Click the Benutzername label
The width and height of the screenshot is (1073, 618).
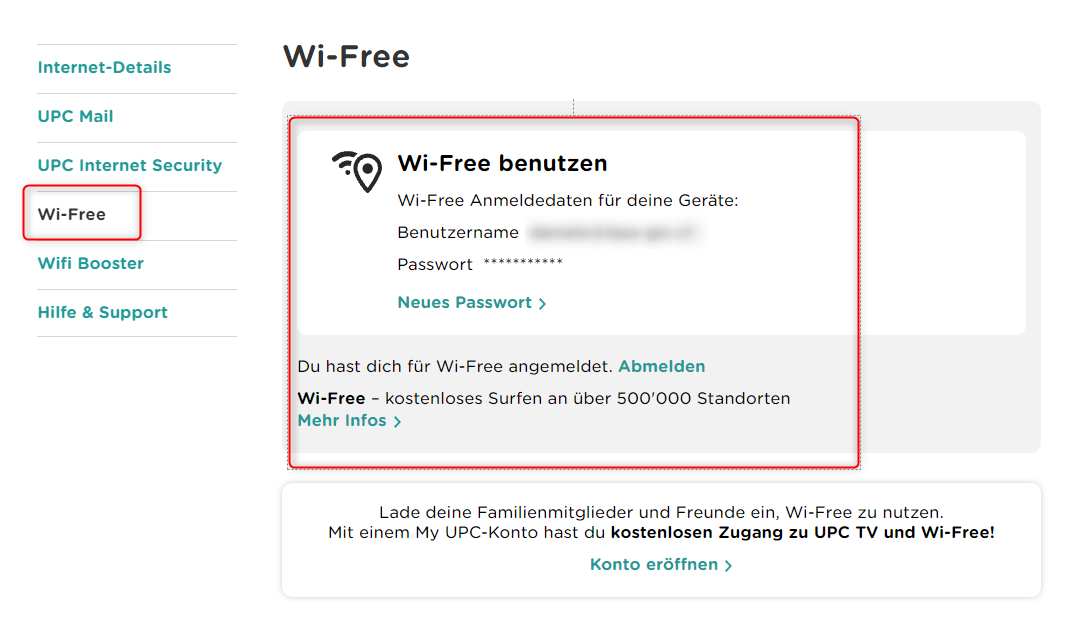(458, 233)
